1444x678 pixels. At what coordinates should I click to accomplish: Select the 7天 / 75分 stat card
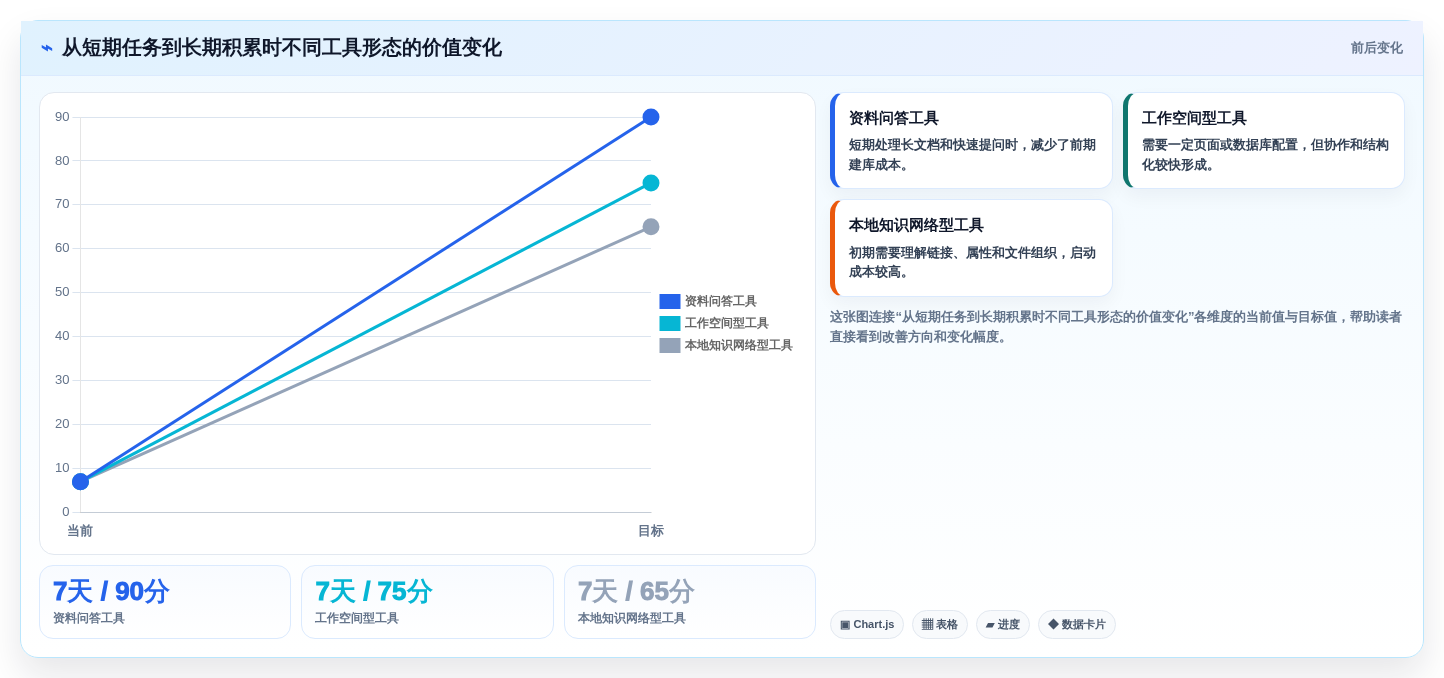[x=427, y=602]
